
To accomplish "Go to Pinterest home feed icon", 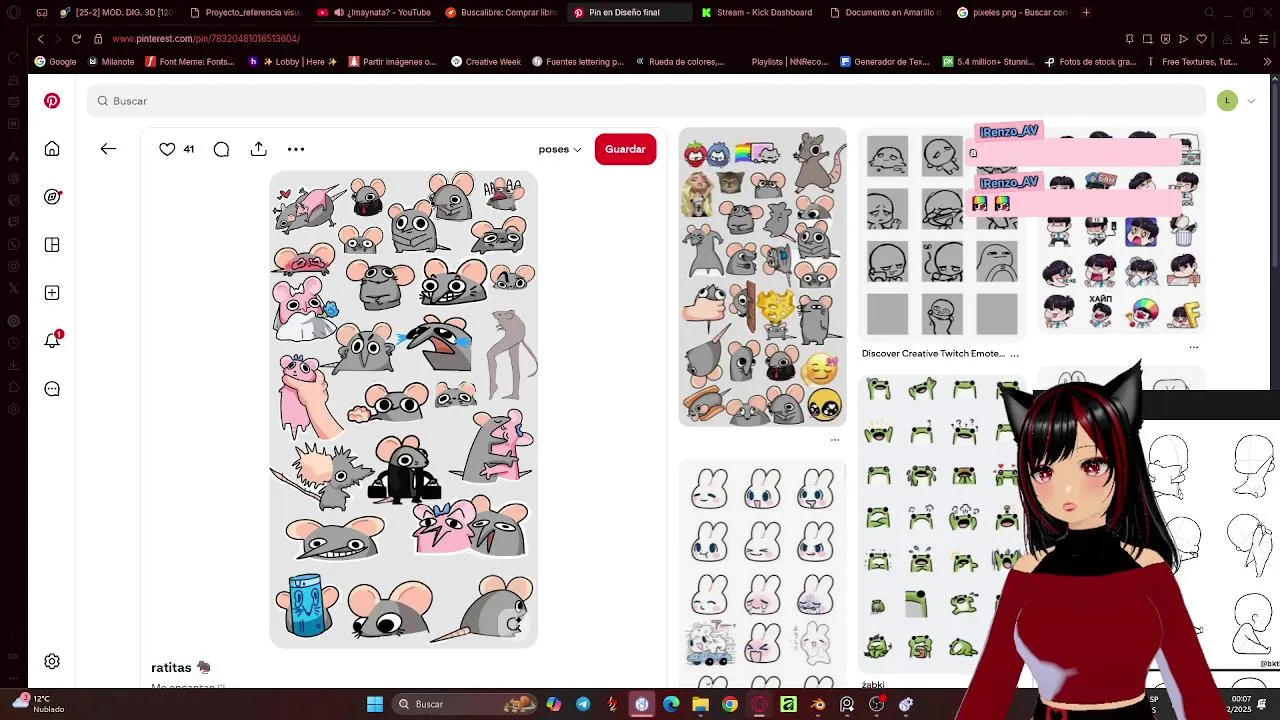I will point(52,149).
